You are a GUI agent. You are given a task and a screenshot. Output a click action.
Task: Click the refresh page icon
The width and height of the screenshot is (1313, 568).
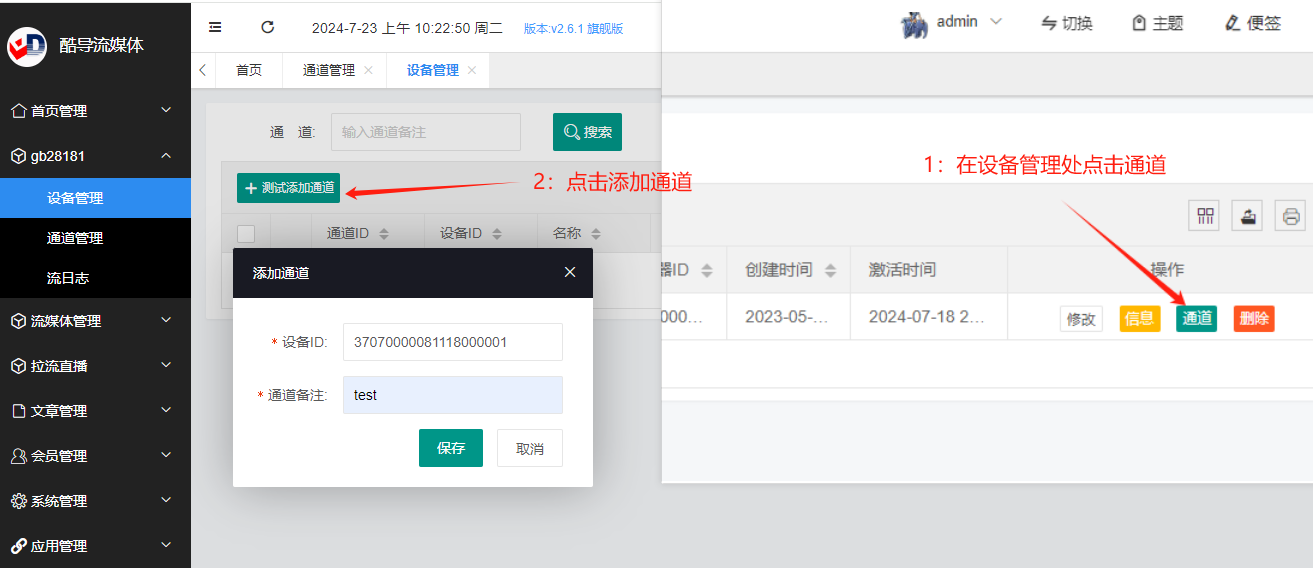tap(267, 28)
